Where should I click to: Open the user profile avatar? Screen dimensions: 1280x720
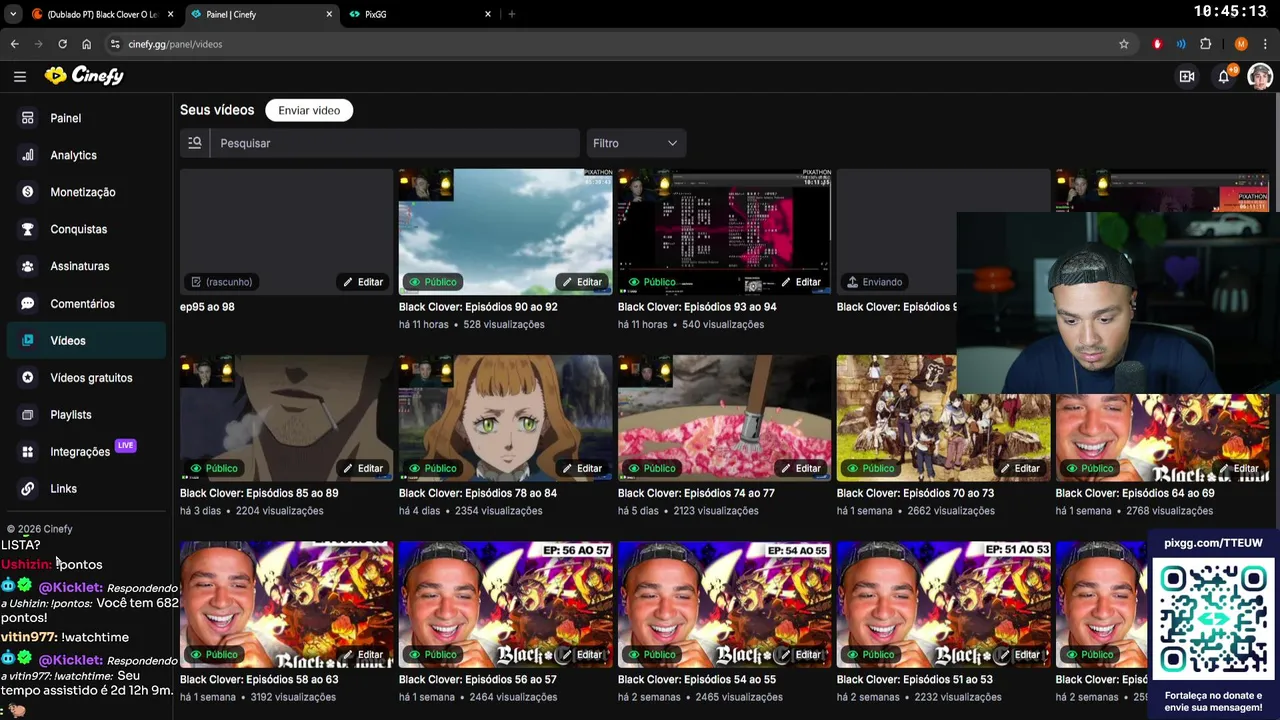(1259, 76)
